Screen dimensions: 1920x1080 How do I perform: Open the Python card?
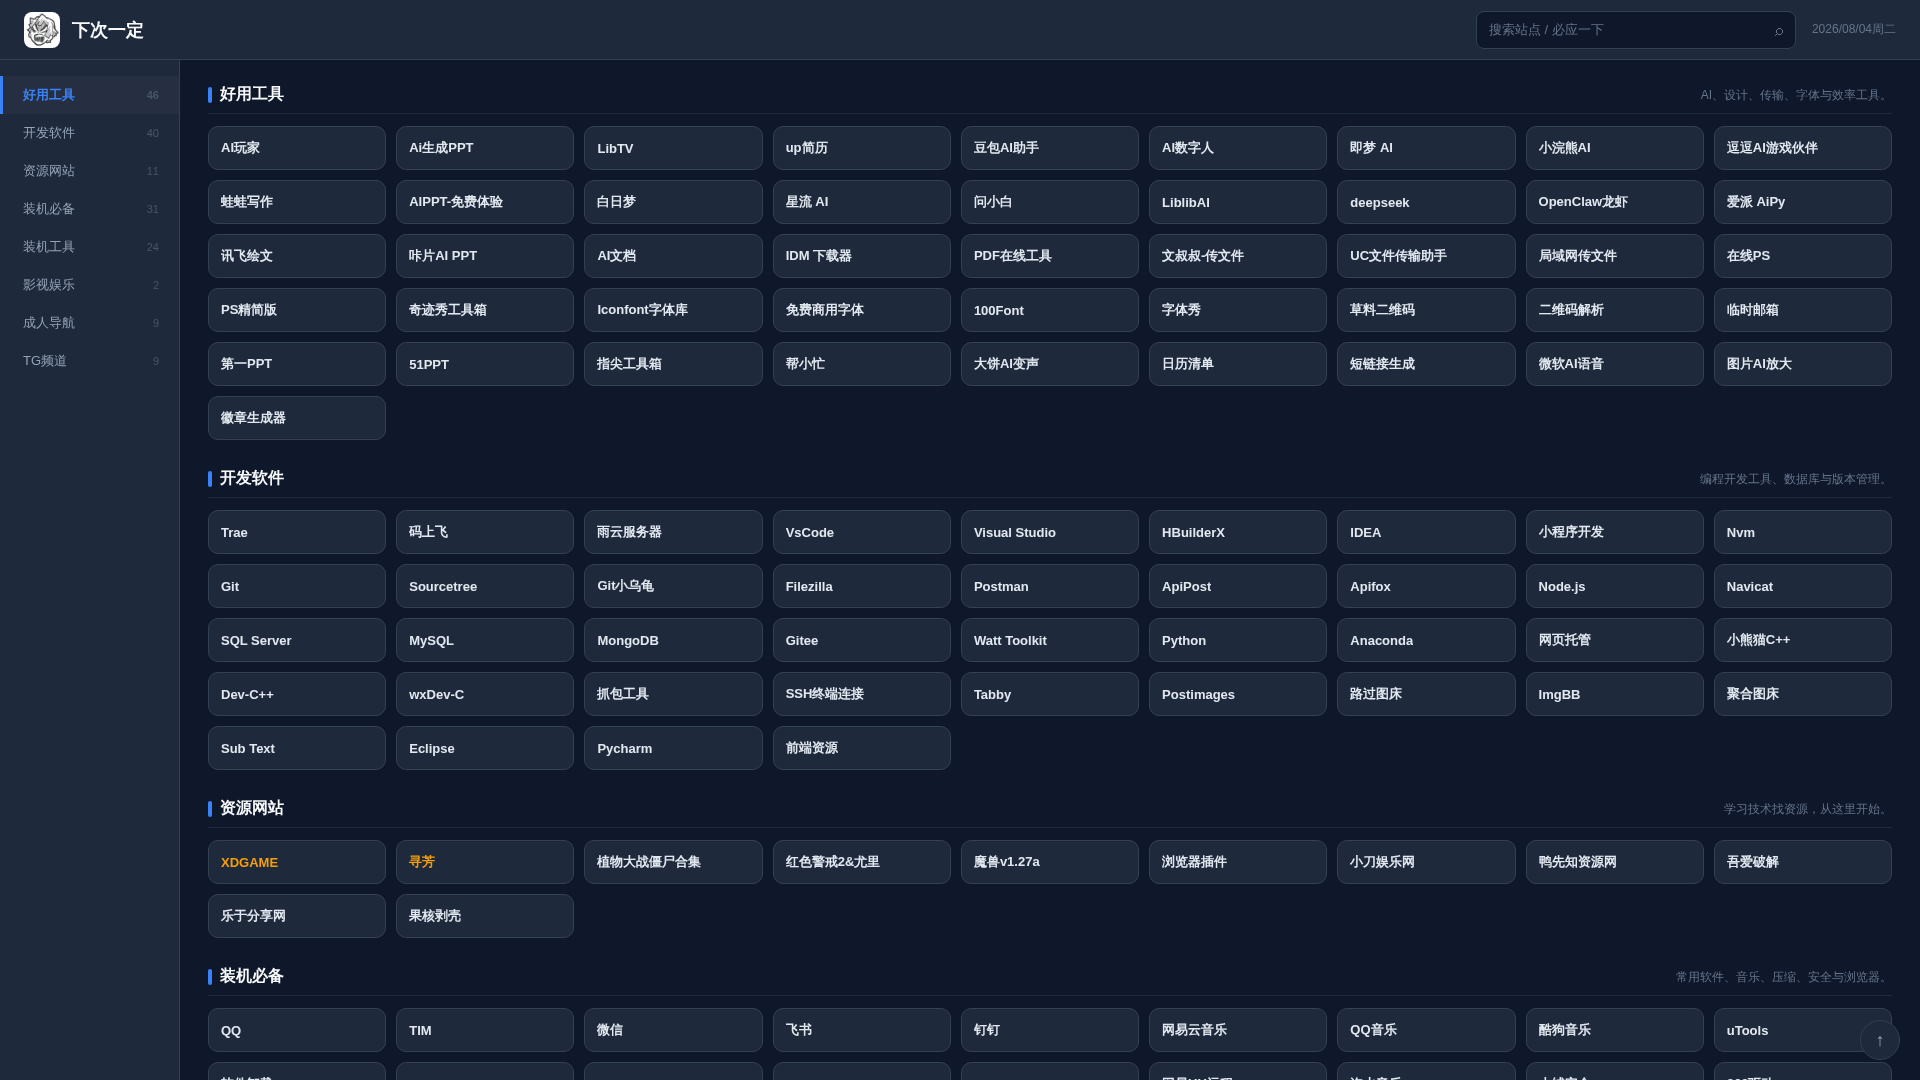(1238, 640)
